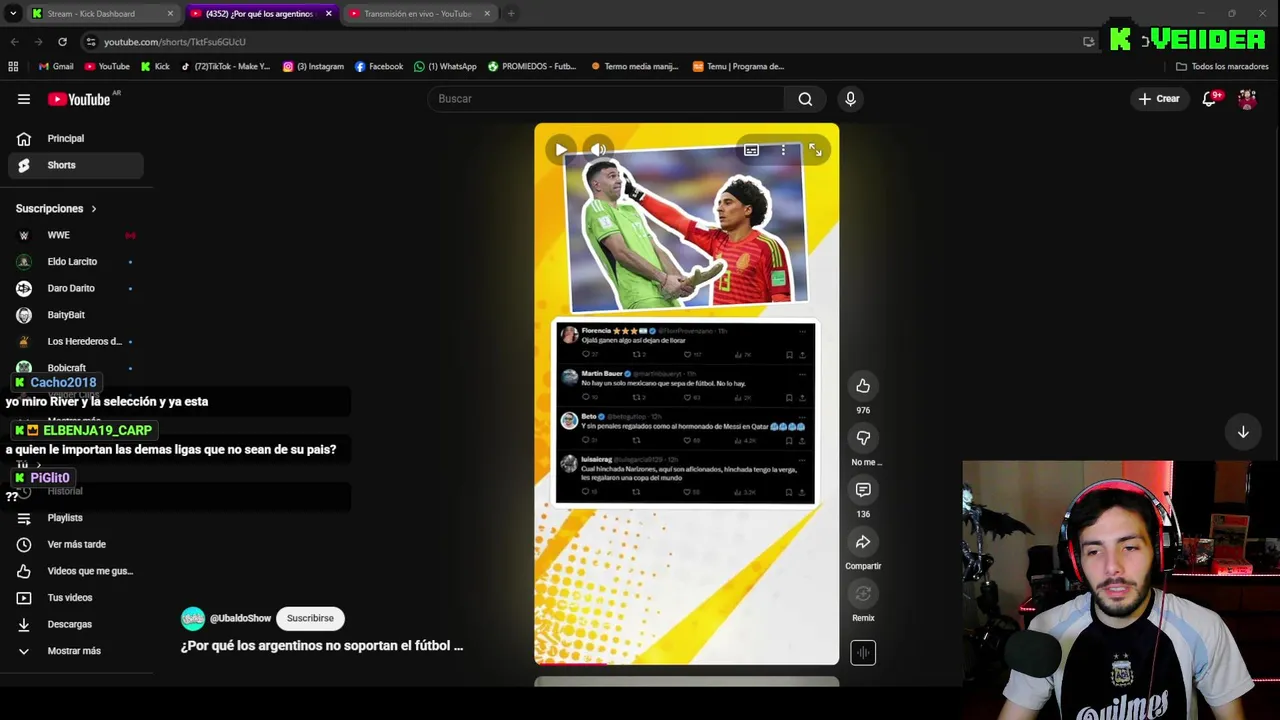Open Daro Darito channel
This screenshot has height=720, width=1280.
pyautogui.click(x=76, y=288)
